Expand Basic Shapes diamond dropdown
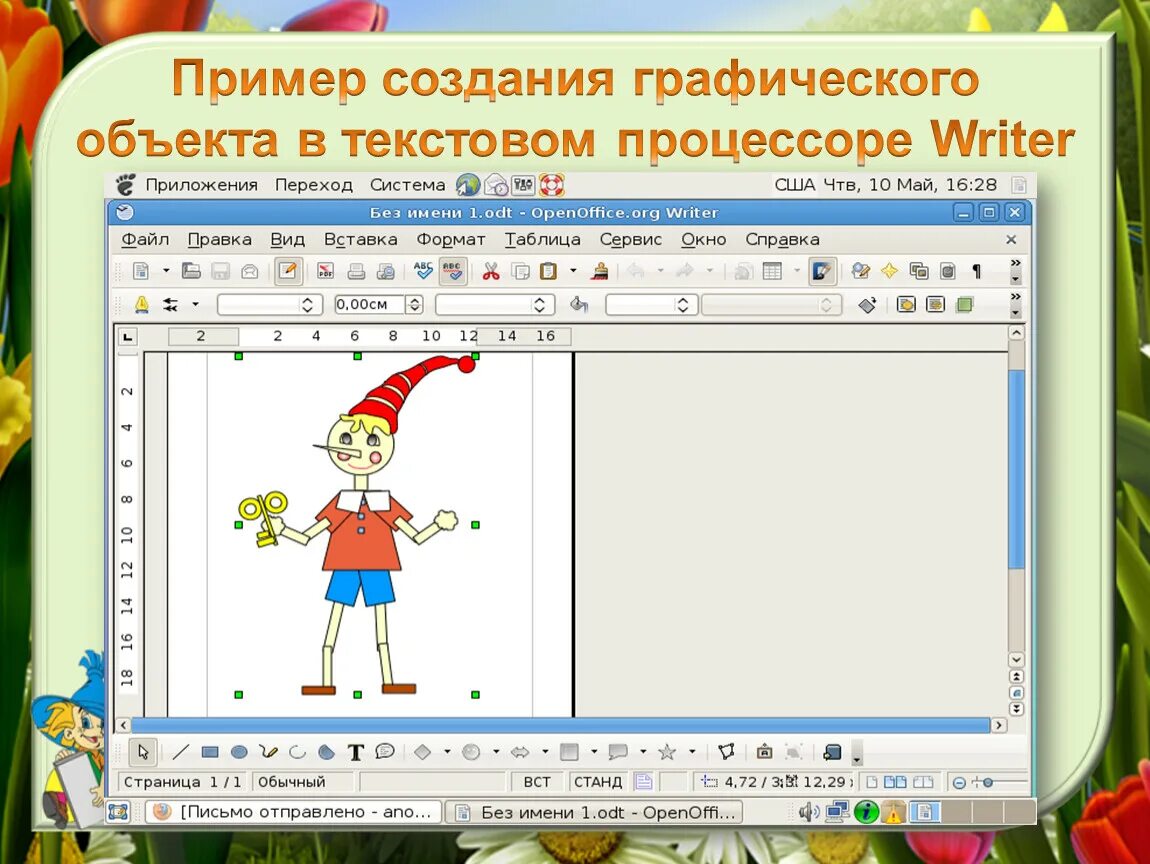 point(447,752)
